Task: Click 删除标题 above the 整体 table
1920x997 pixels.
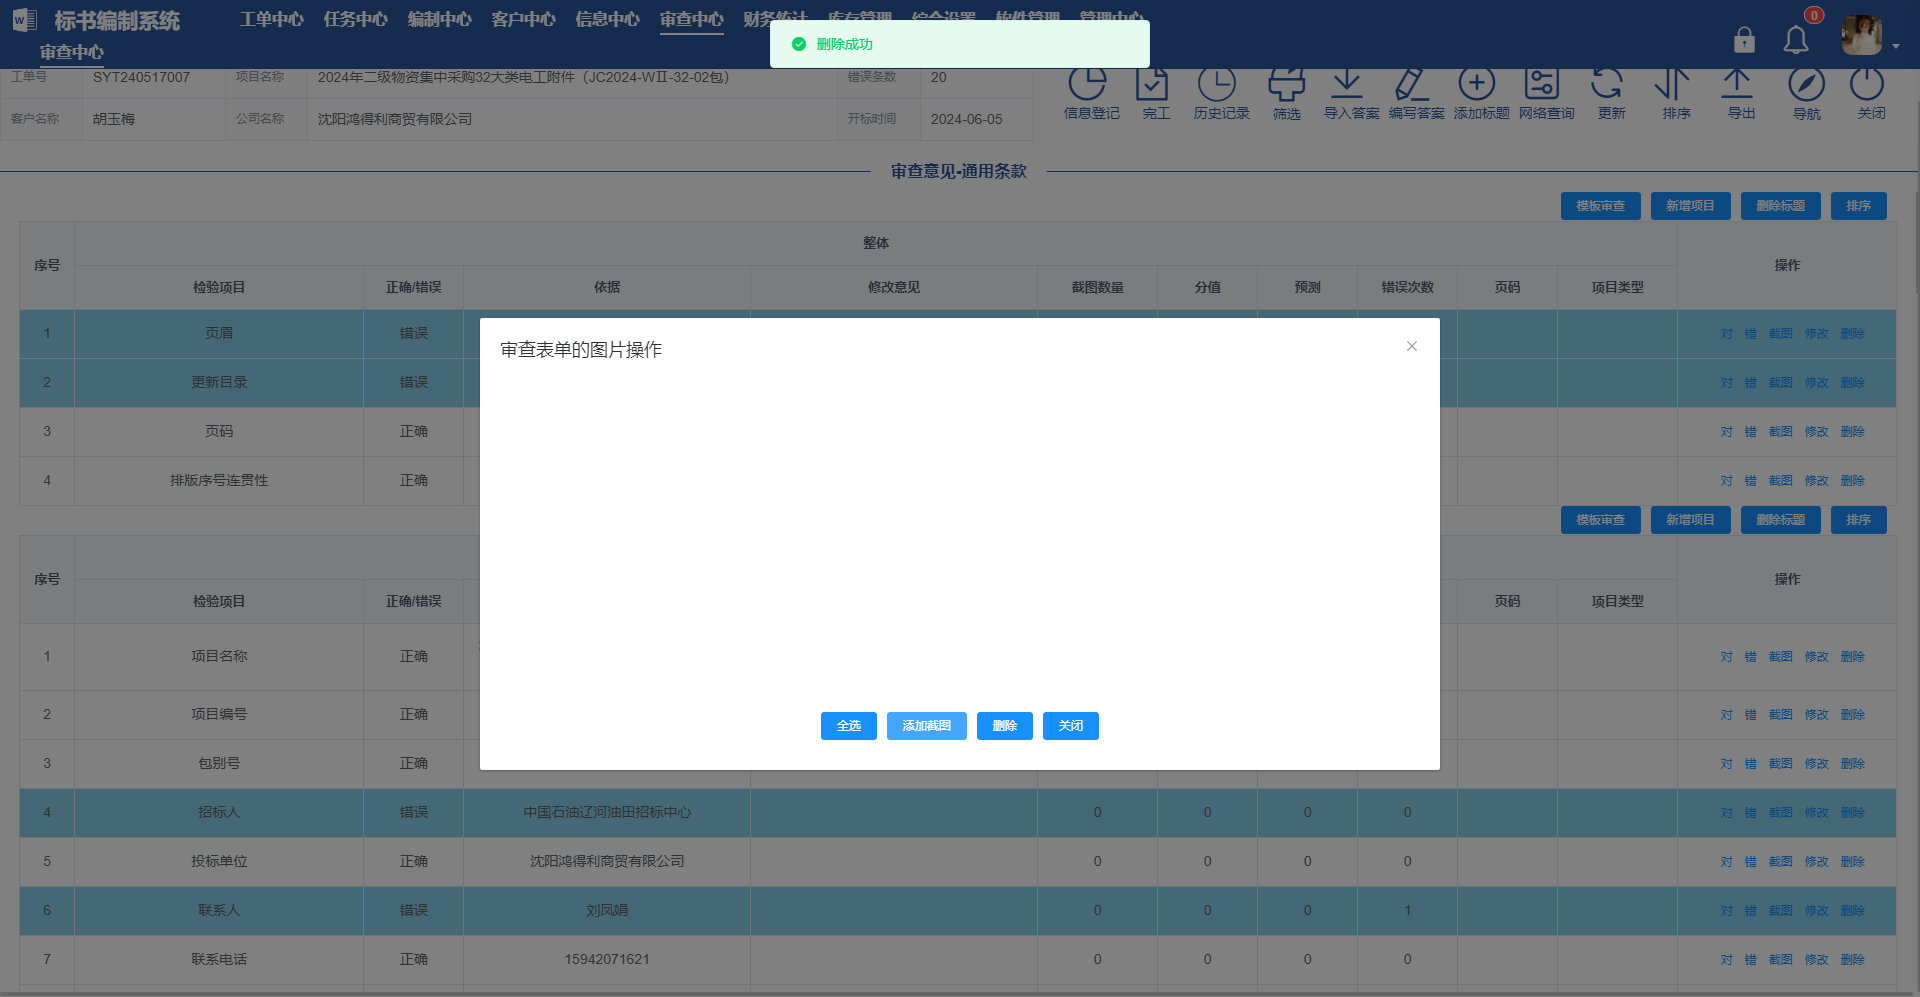Action: coord(1781,206)
